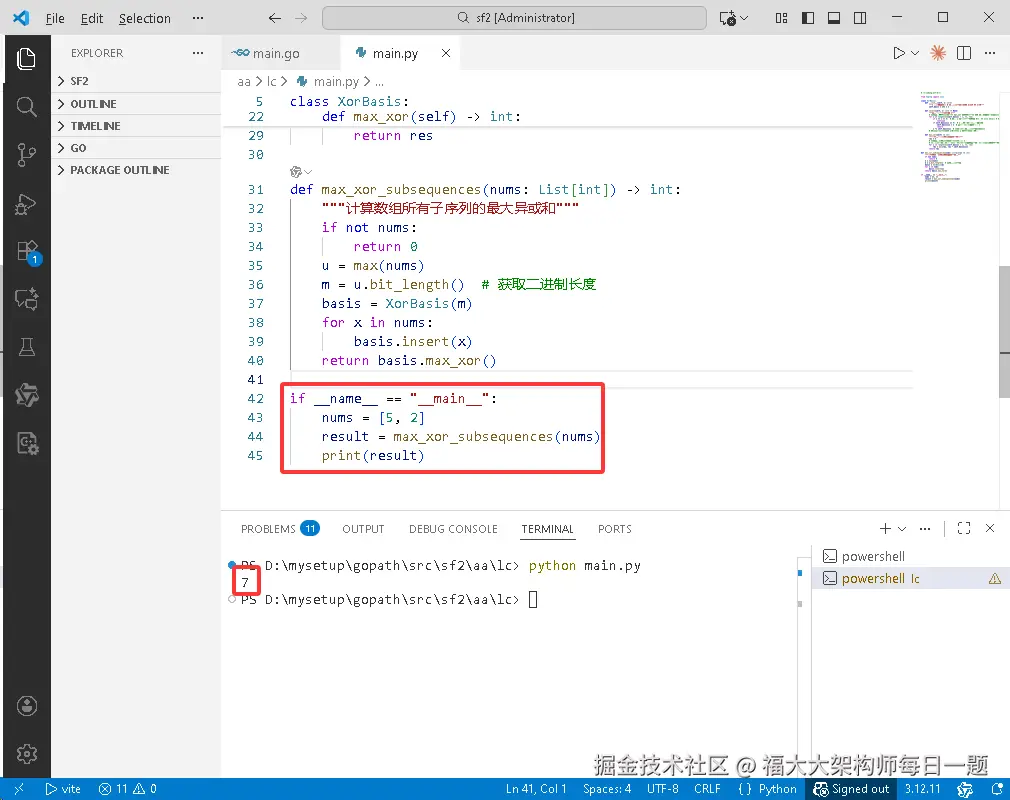1010x800 pixels.
Task: Open editor More Actions ellipsis
Action: point(990,53)
